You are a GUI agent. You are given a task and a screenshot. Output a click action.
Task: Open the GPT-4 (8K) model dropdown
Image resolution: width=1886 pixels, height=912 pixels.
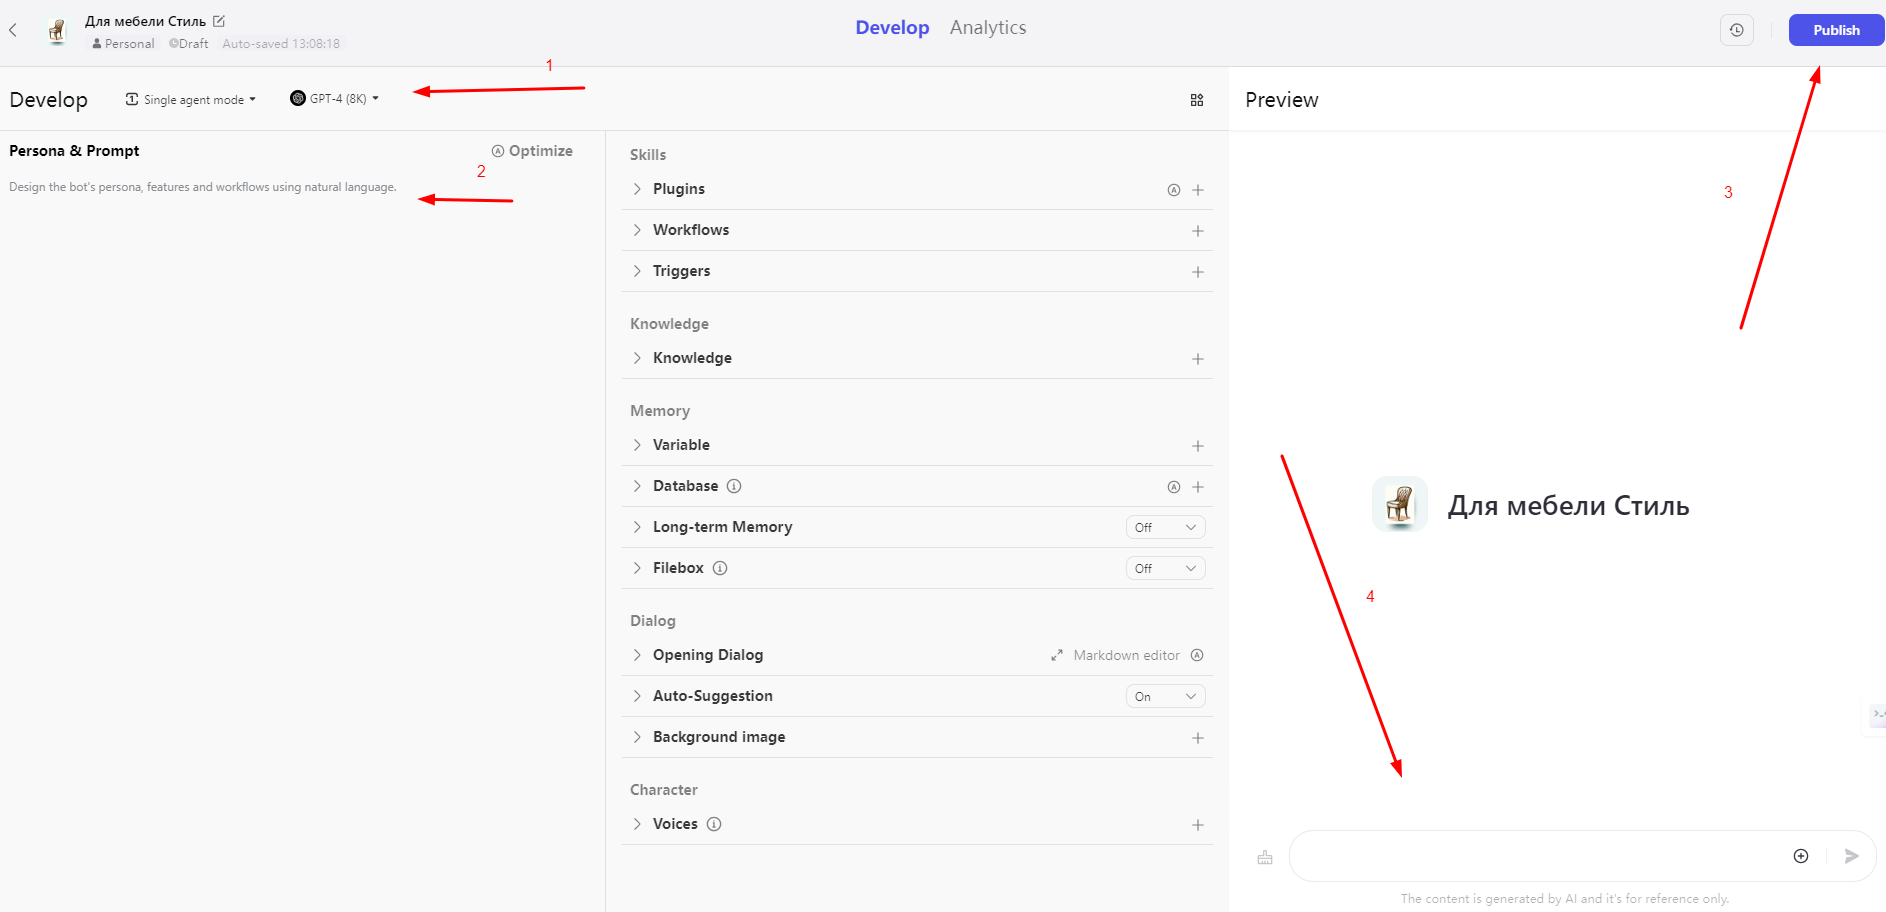click(335, 98)
